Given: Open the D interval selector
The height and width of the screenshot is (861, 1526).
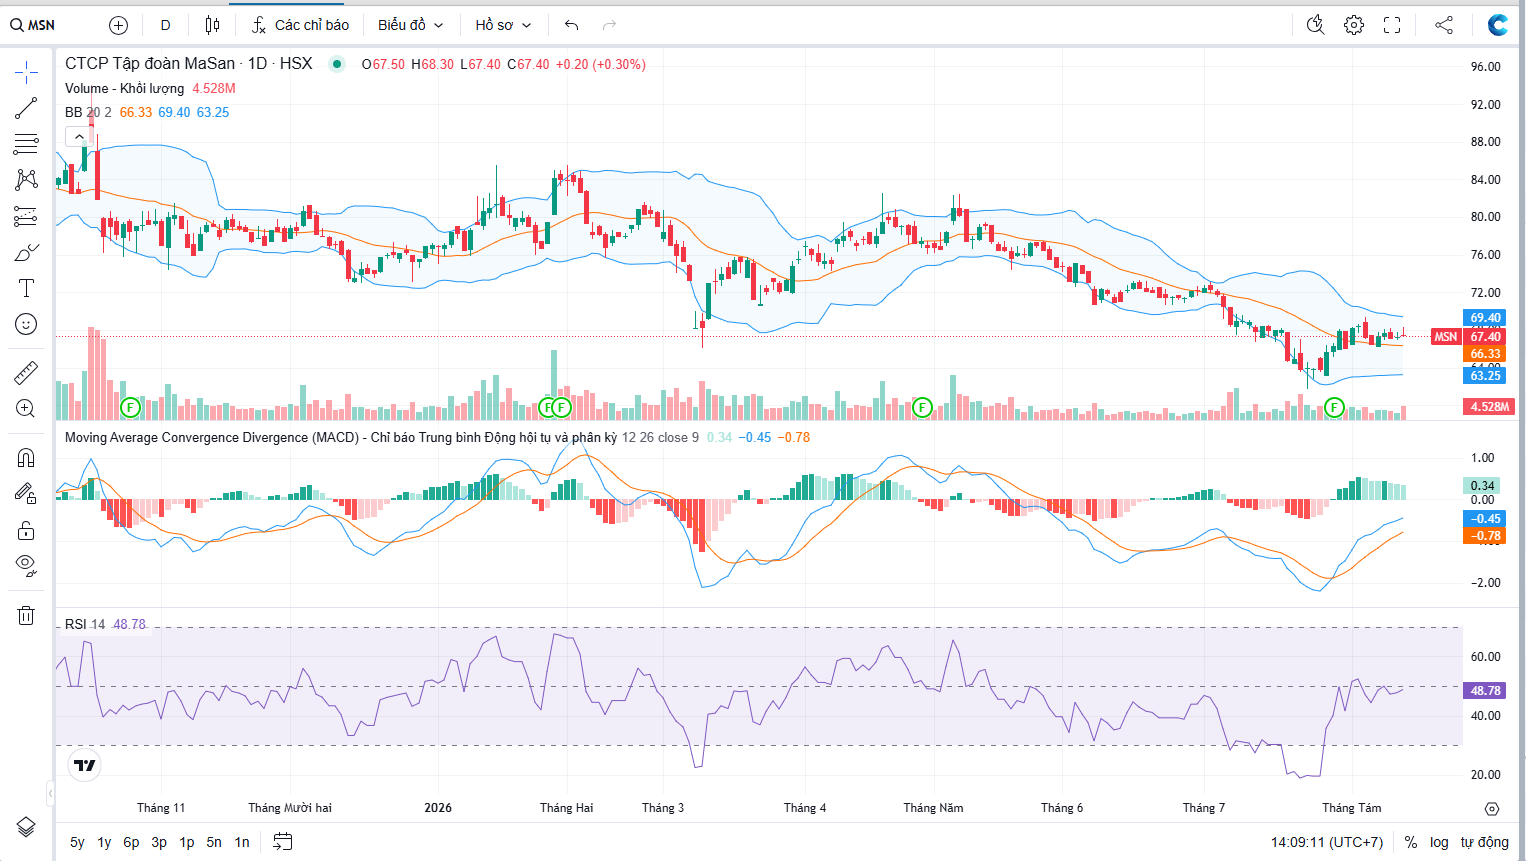Looking at the screenshot, I should coord(165,25).
